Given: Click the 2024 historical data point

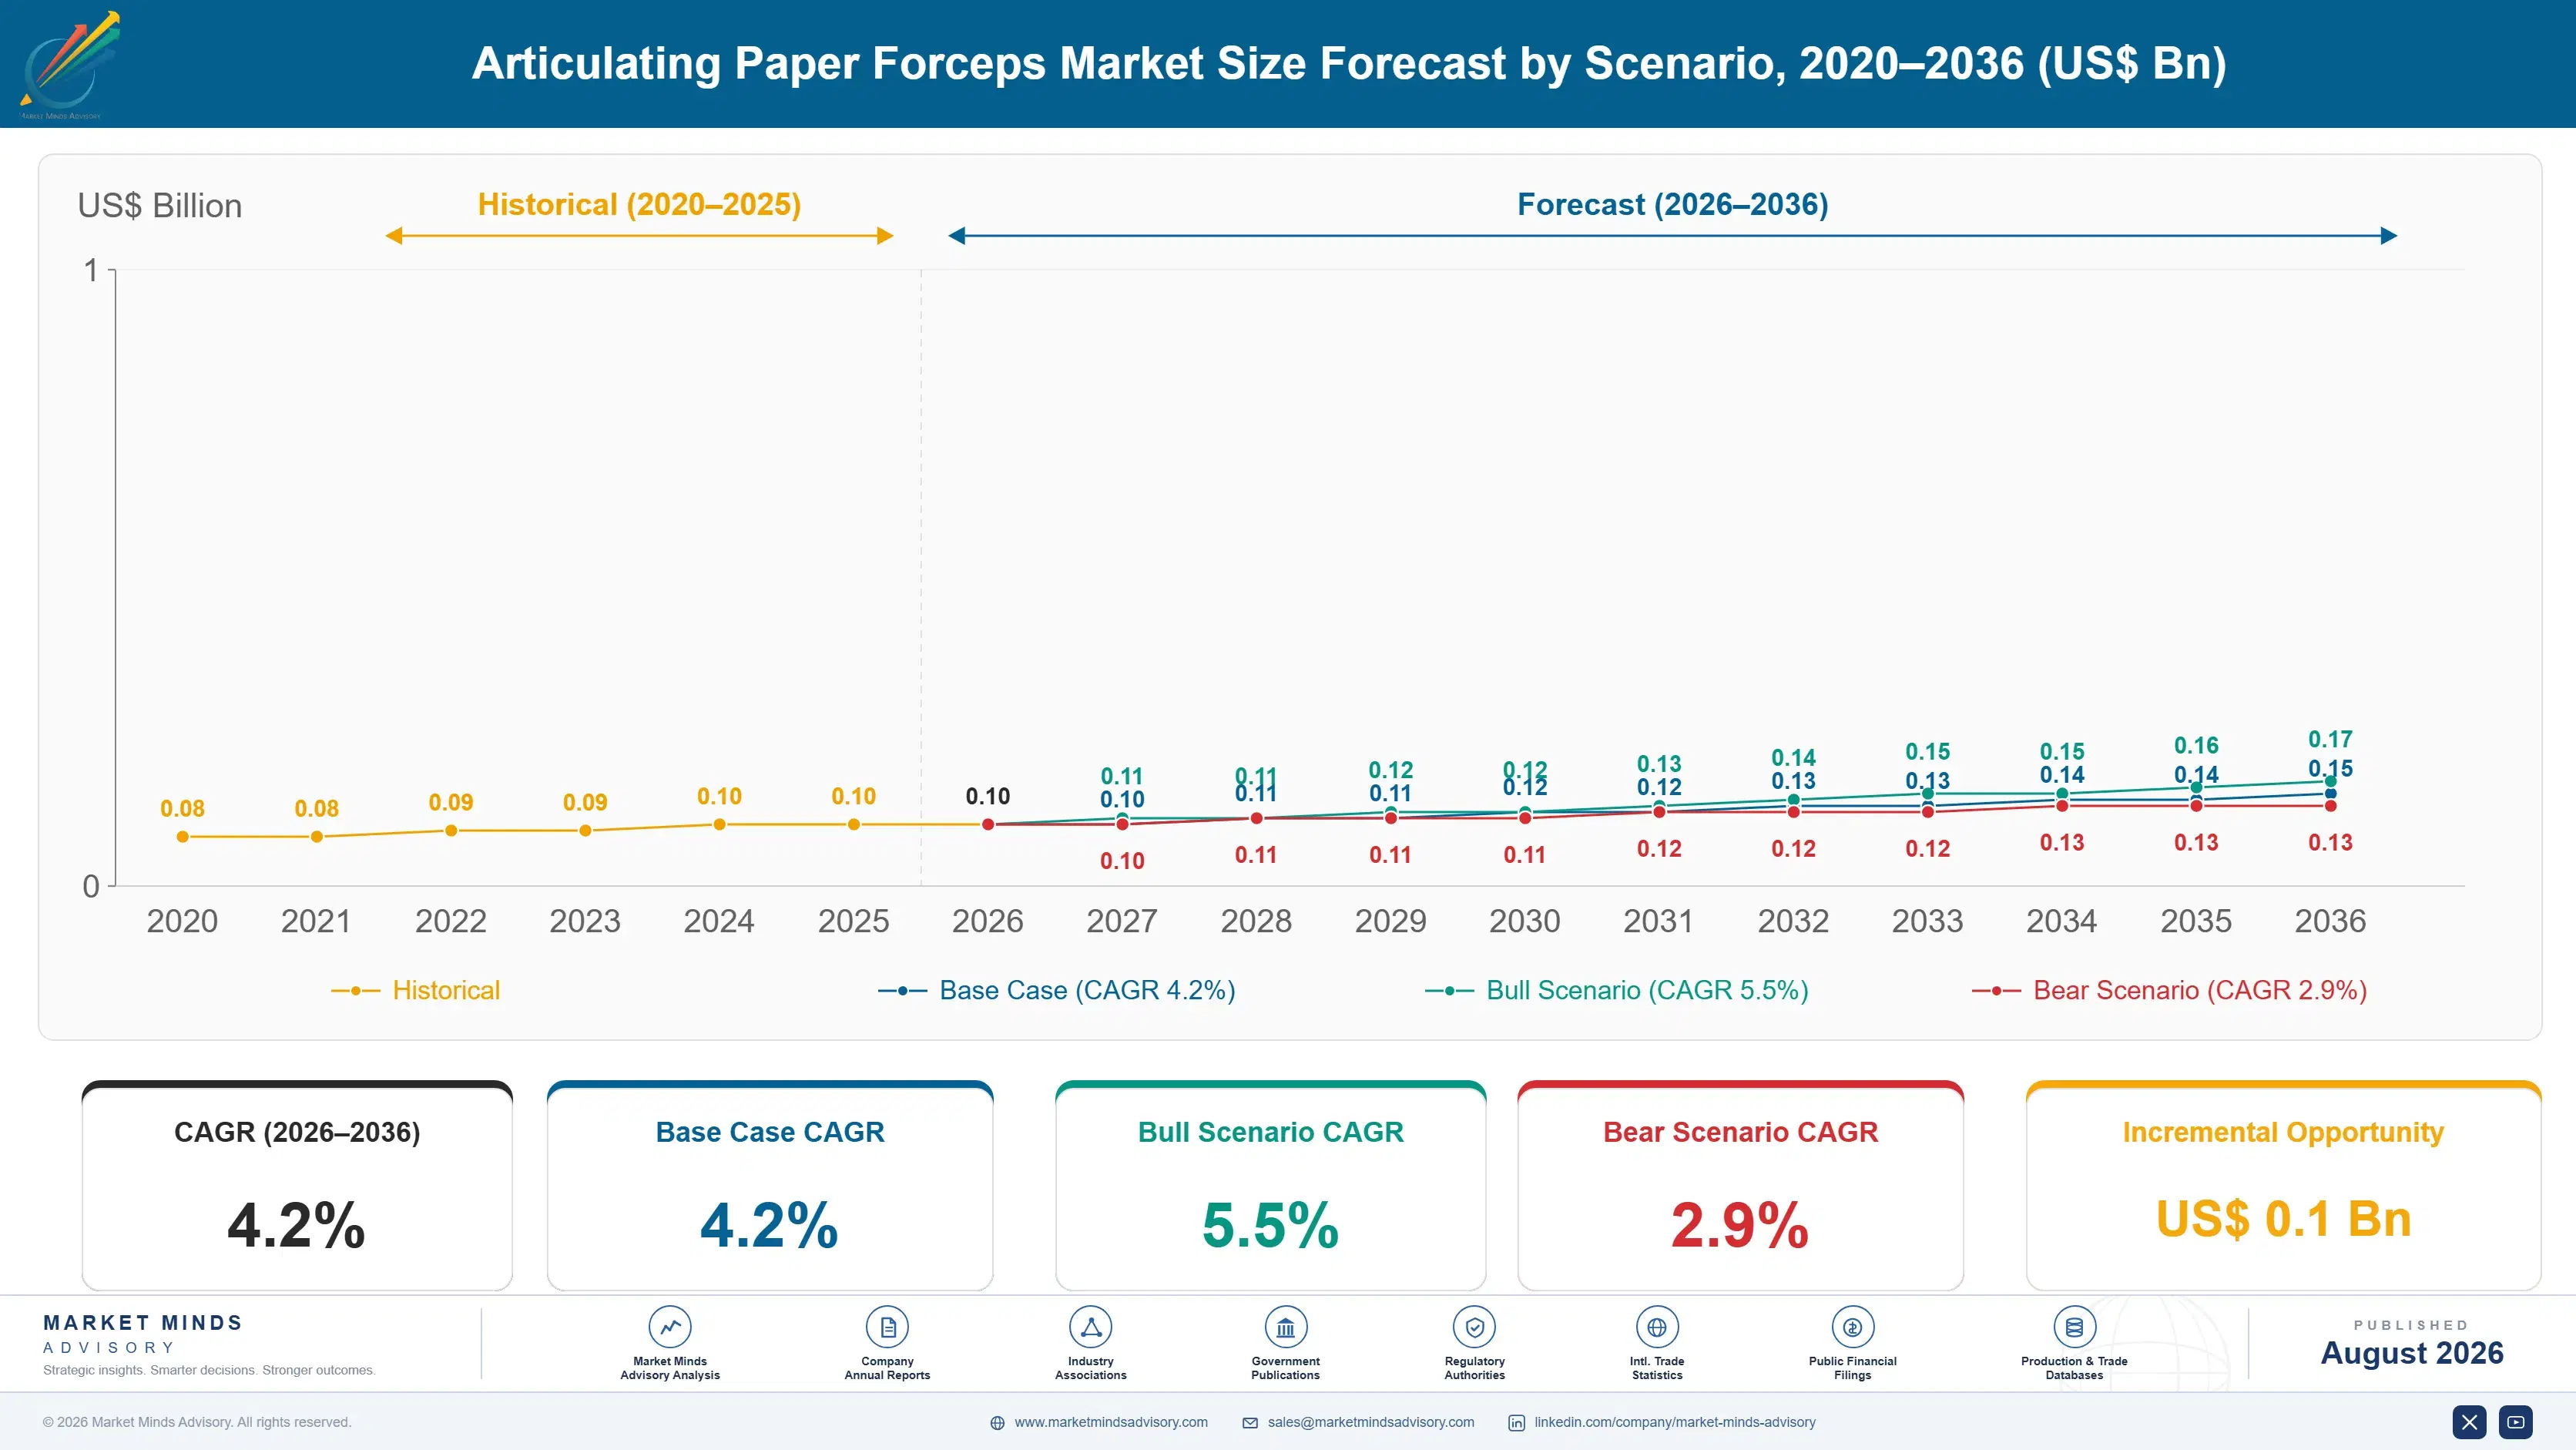Looking at the screenshot, I should (x=719, y=825).
